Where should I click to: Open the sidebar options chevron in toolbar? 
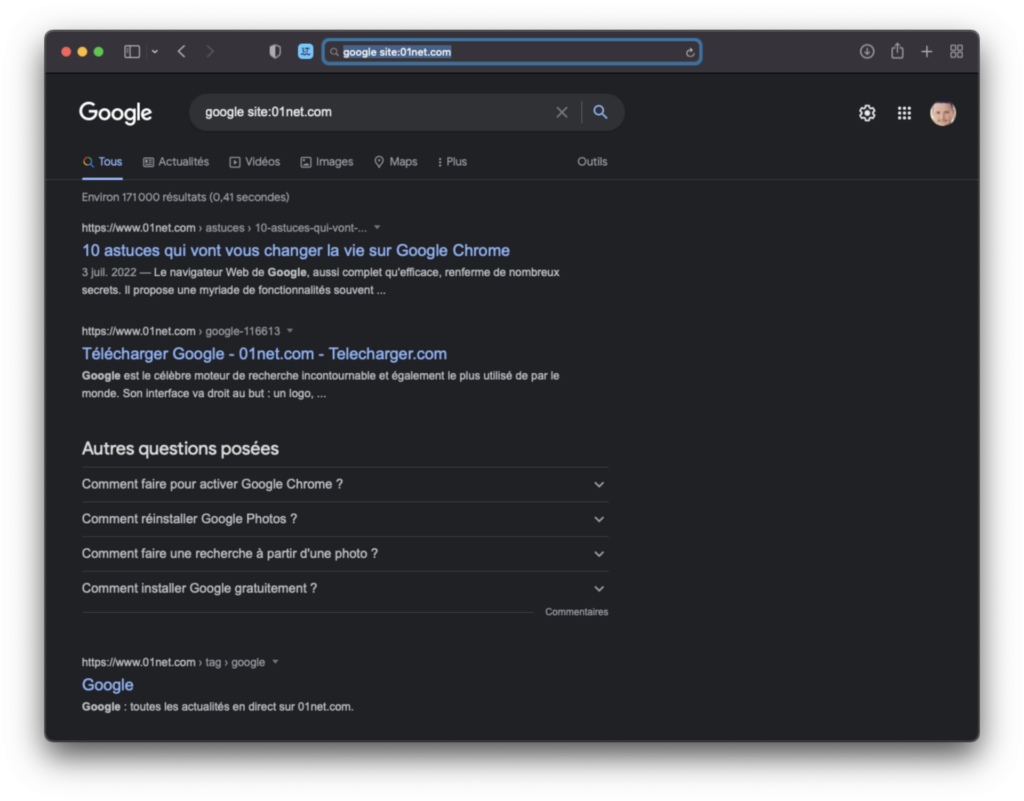tap(155, 52)
